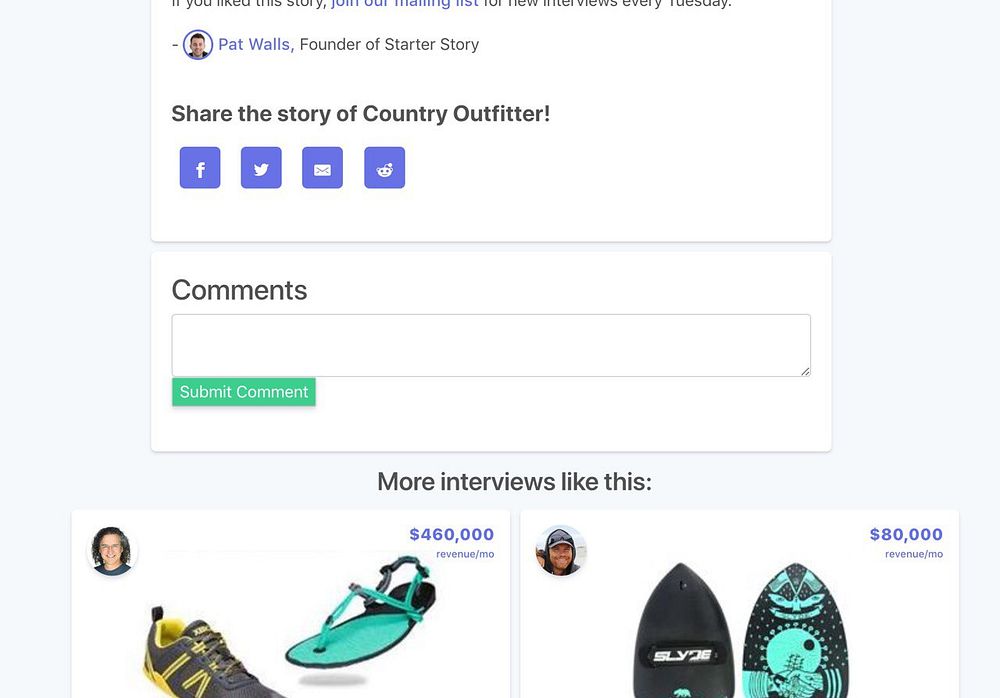Open the founder avatar on the $80,000 card
The width and height of the screenshot is (1000, 698).
[x=561, y=551]
